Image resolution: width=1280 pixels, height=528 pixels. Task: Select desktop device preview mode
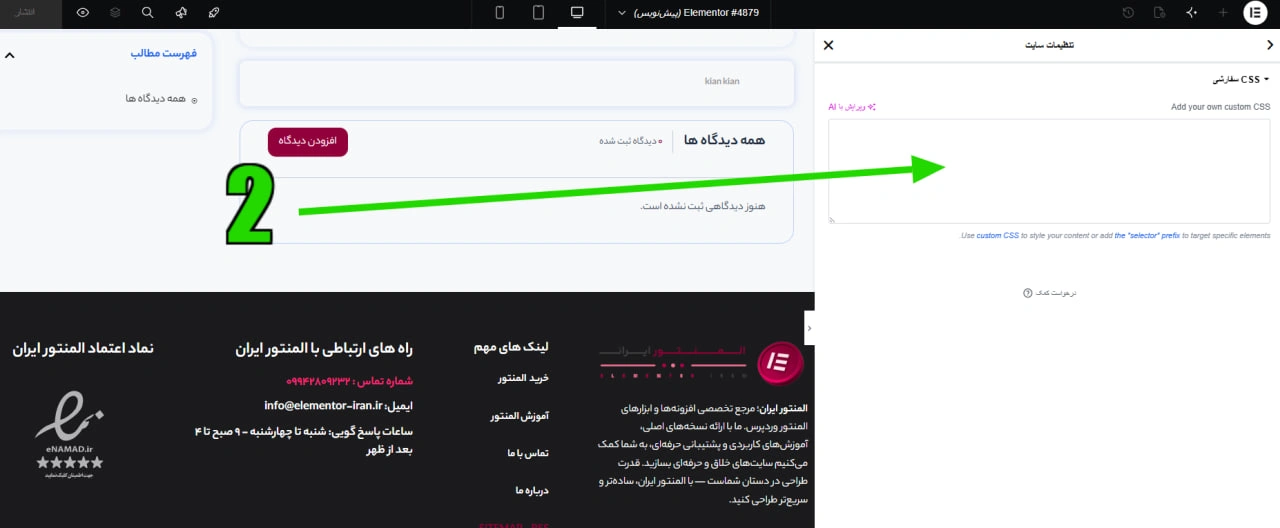point(577,13)
